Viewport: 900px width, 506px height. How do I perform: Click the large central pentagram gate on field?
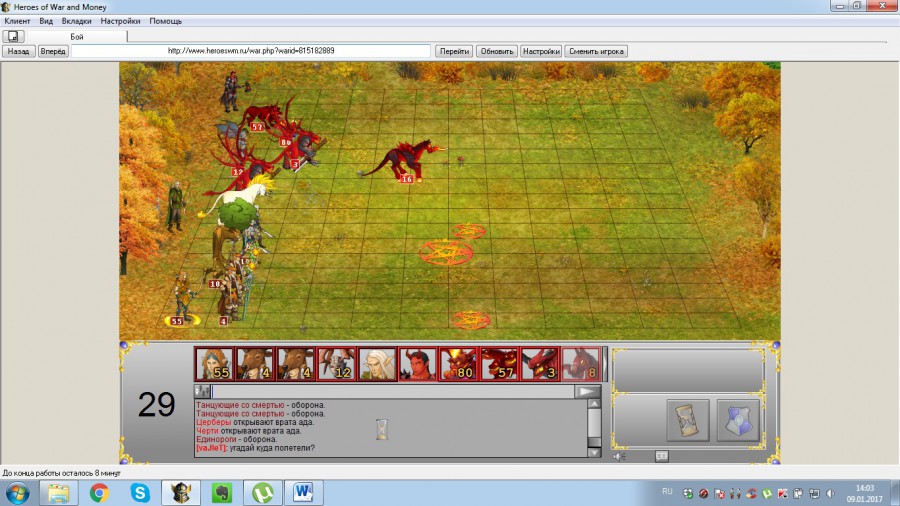[446, 252]
